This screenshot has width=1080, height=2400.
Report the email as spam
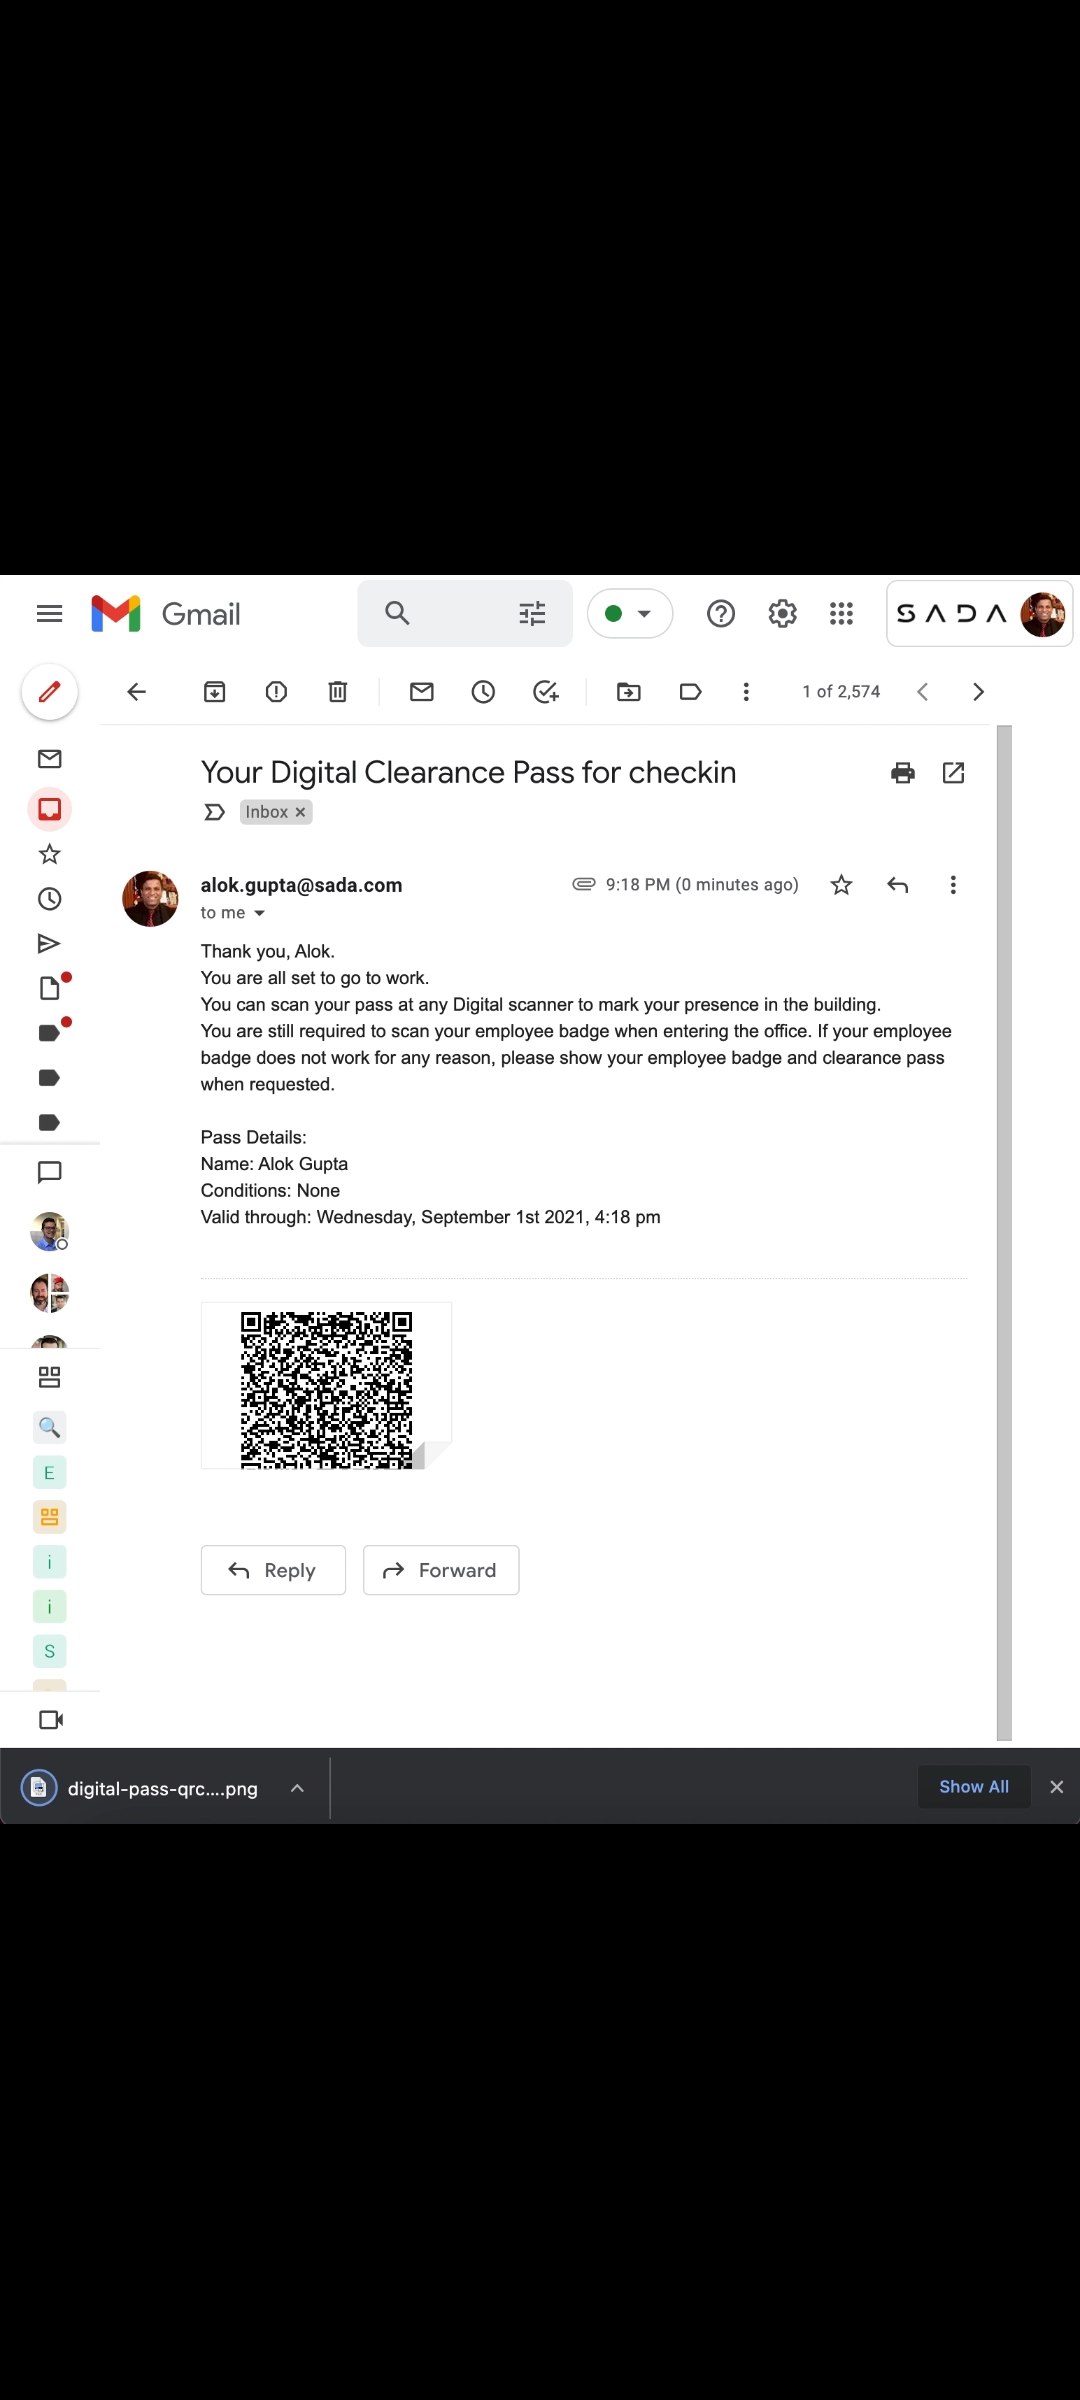tap(276, 692)
